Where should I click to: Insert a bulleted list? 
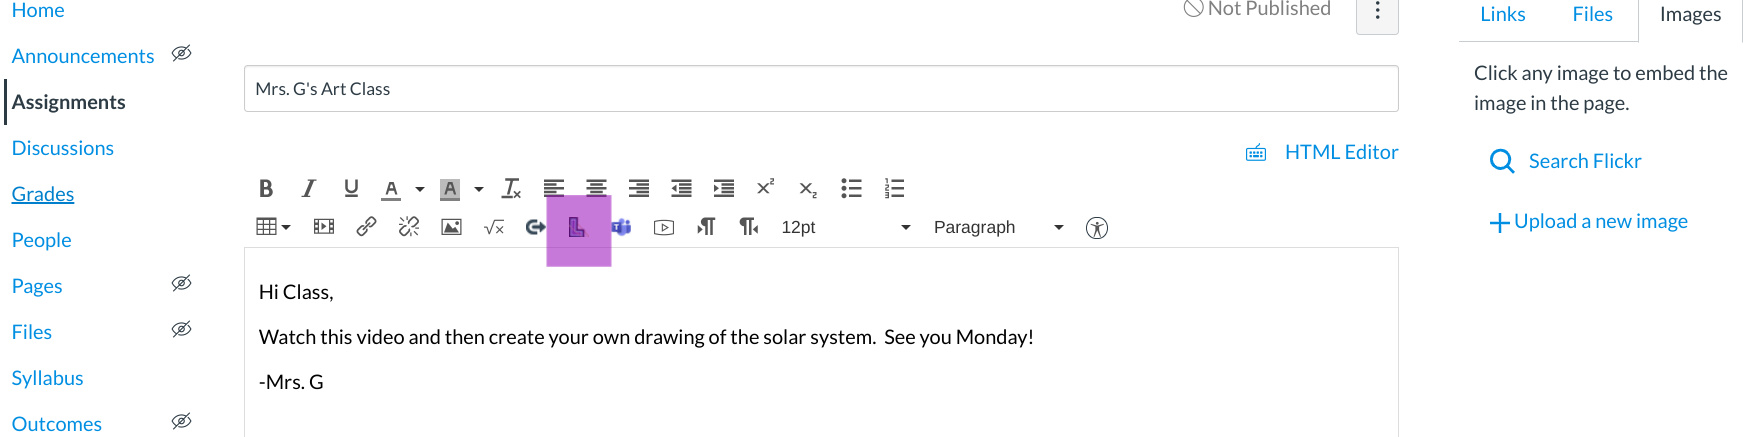[851, 188]
